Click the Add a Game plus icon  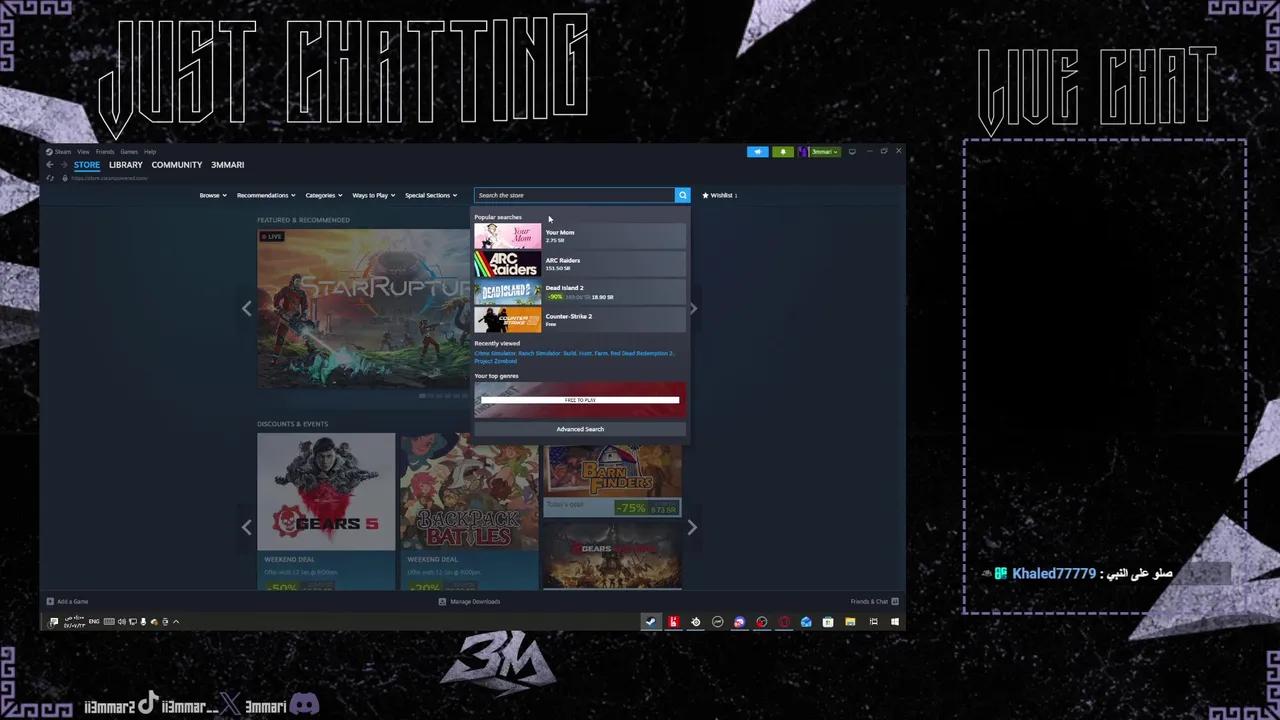click(50, 601)
